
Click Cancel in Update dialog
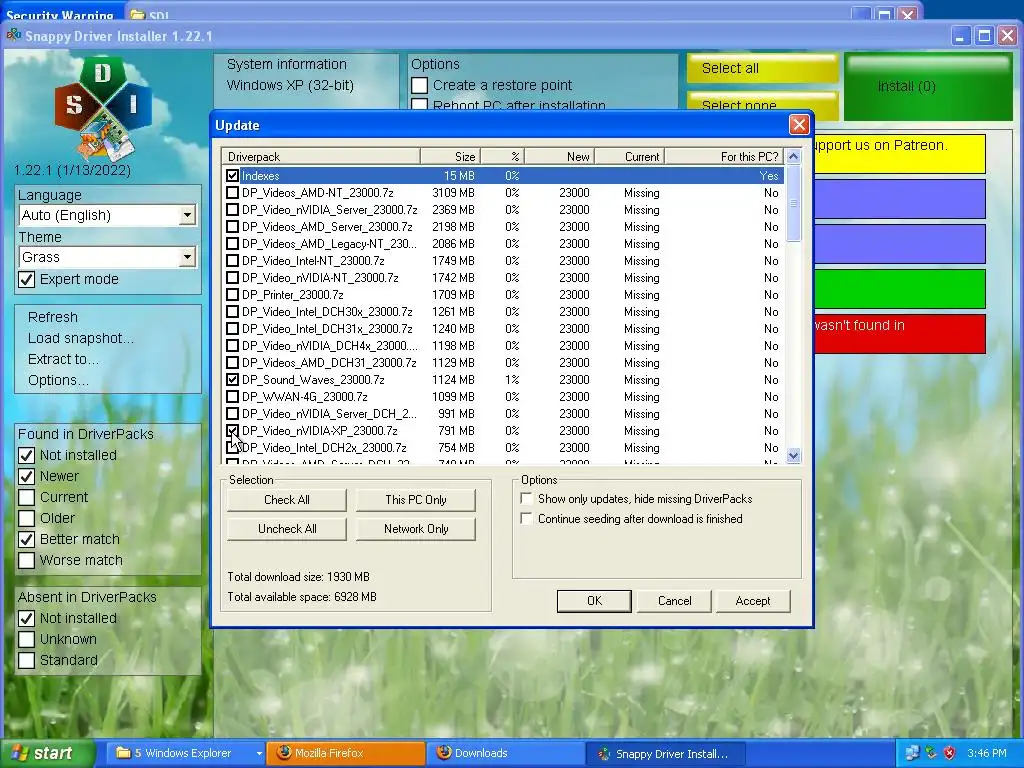tap(674, 601)
